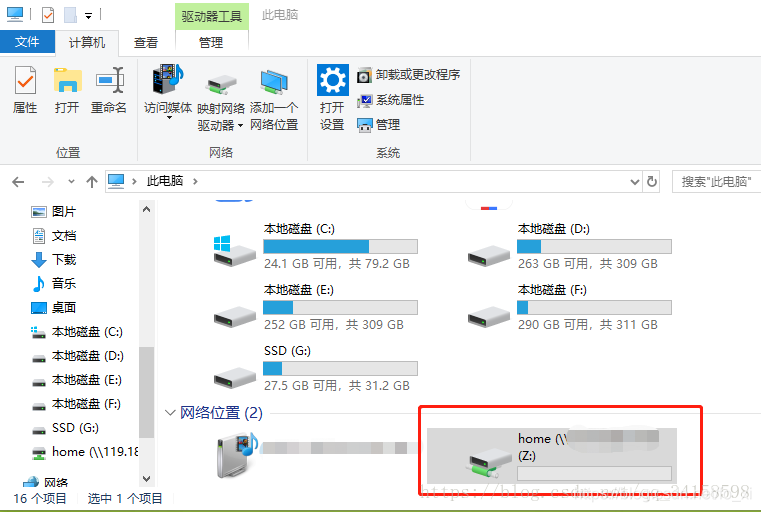Click the 本地磁盘 (D:) capacity bar

point(594,247)
